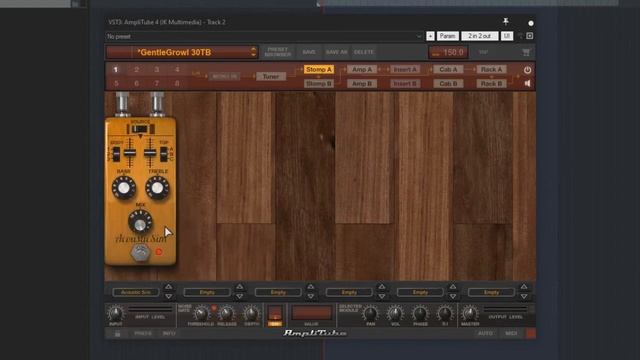Toggle the Source switch on the pedal

point(140,129)
